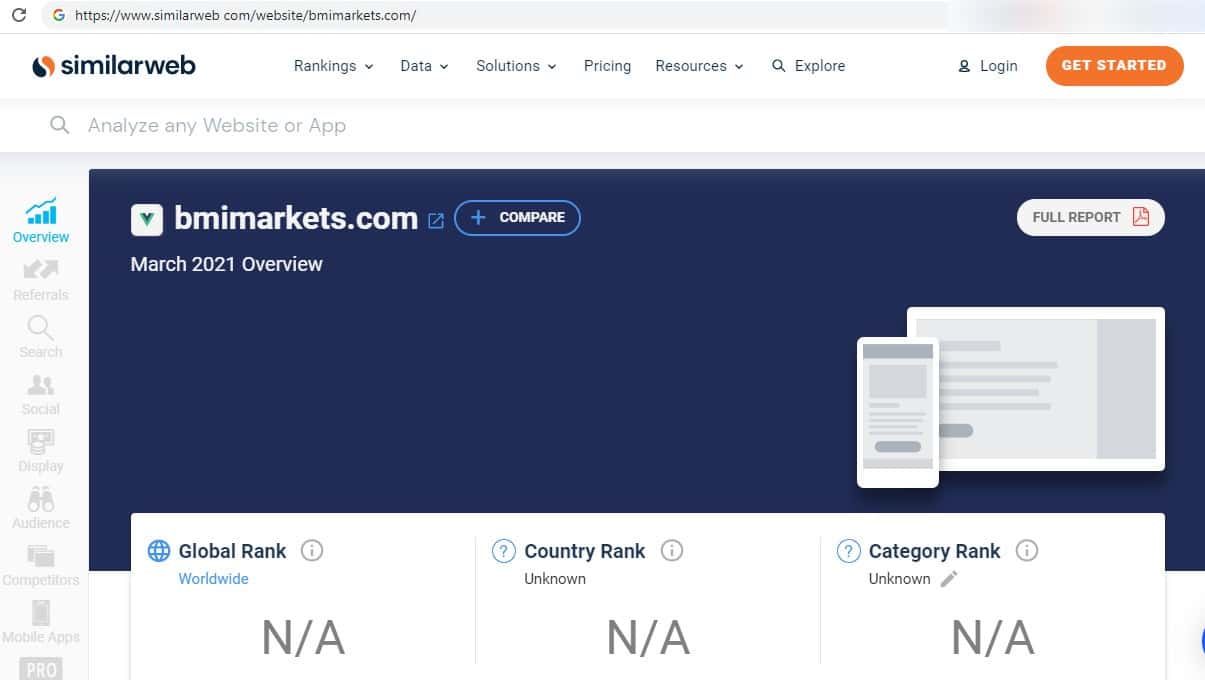Click the browser address bar URL

pyautogui.click(x=245, y=15)
